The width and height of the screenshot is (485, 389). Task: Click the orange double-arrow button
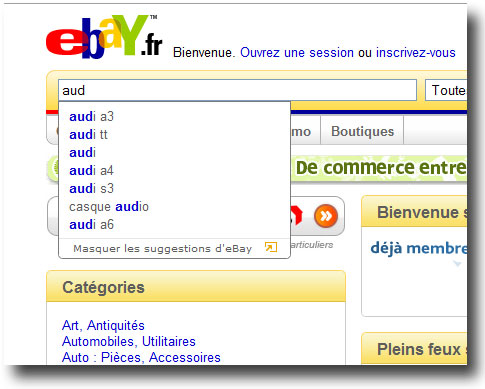pyautogui.click(x=326, y=216)
